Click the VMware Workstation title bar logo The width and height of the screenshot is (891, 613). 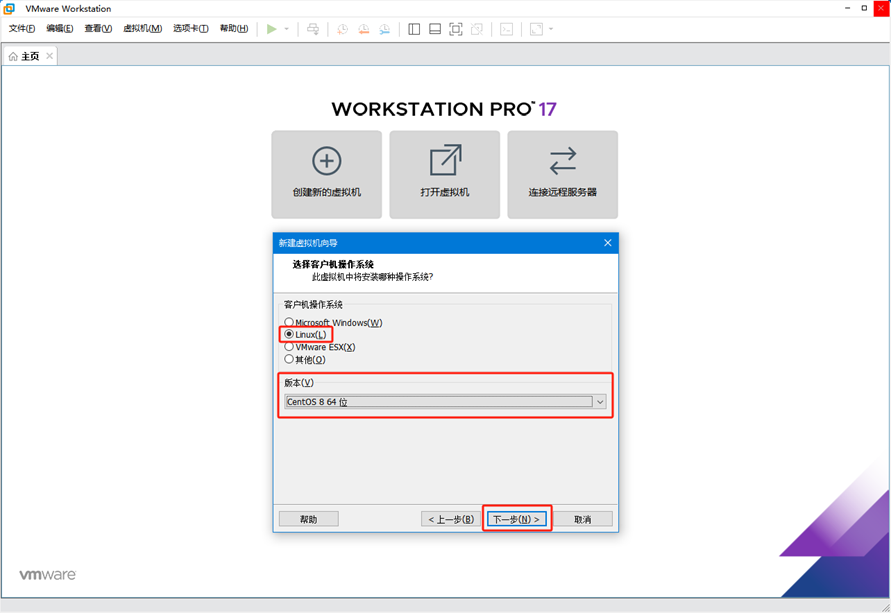[9, 9]
